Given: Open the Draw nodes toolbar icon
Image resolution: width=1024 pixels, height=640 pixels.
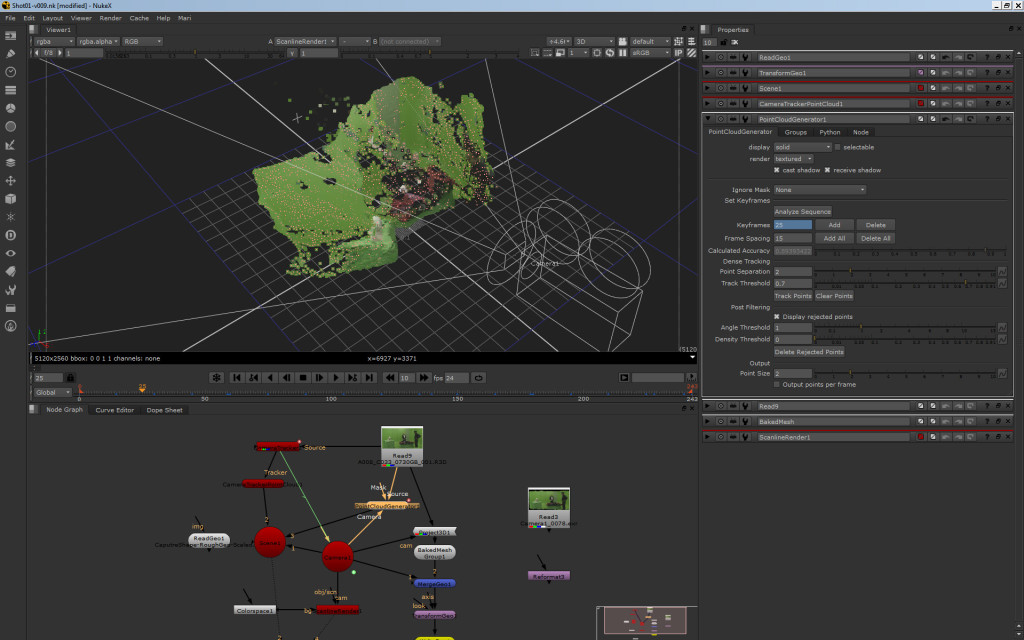Looking at the screenshot, I should click(11, 53).
